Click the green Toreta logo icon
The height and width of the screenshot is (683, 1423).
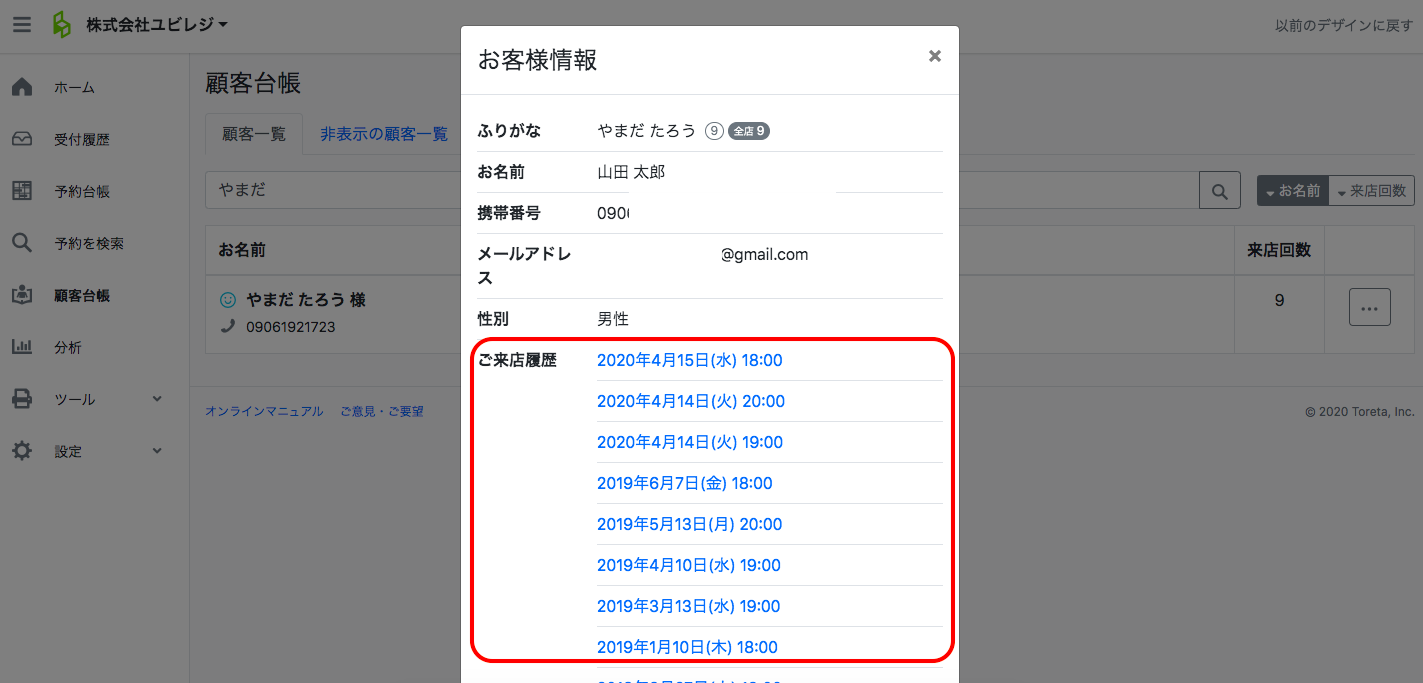62,25
